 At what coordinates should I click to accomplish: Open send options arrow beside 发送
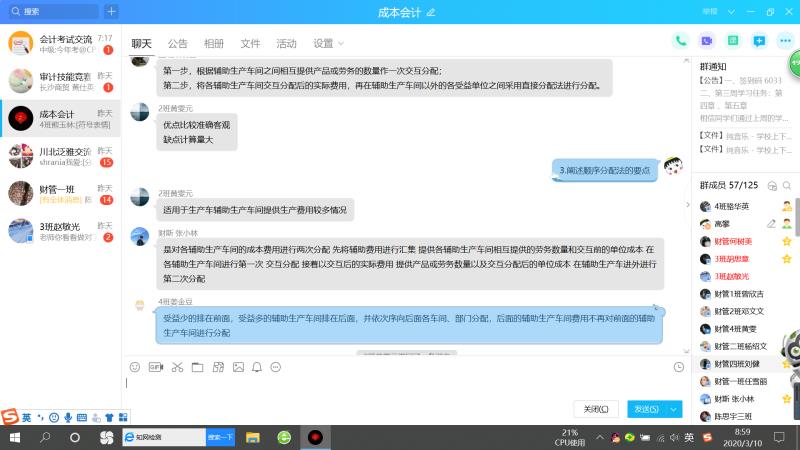click(x=673, y=409)
